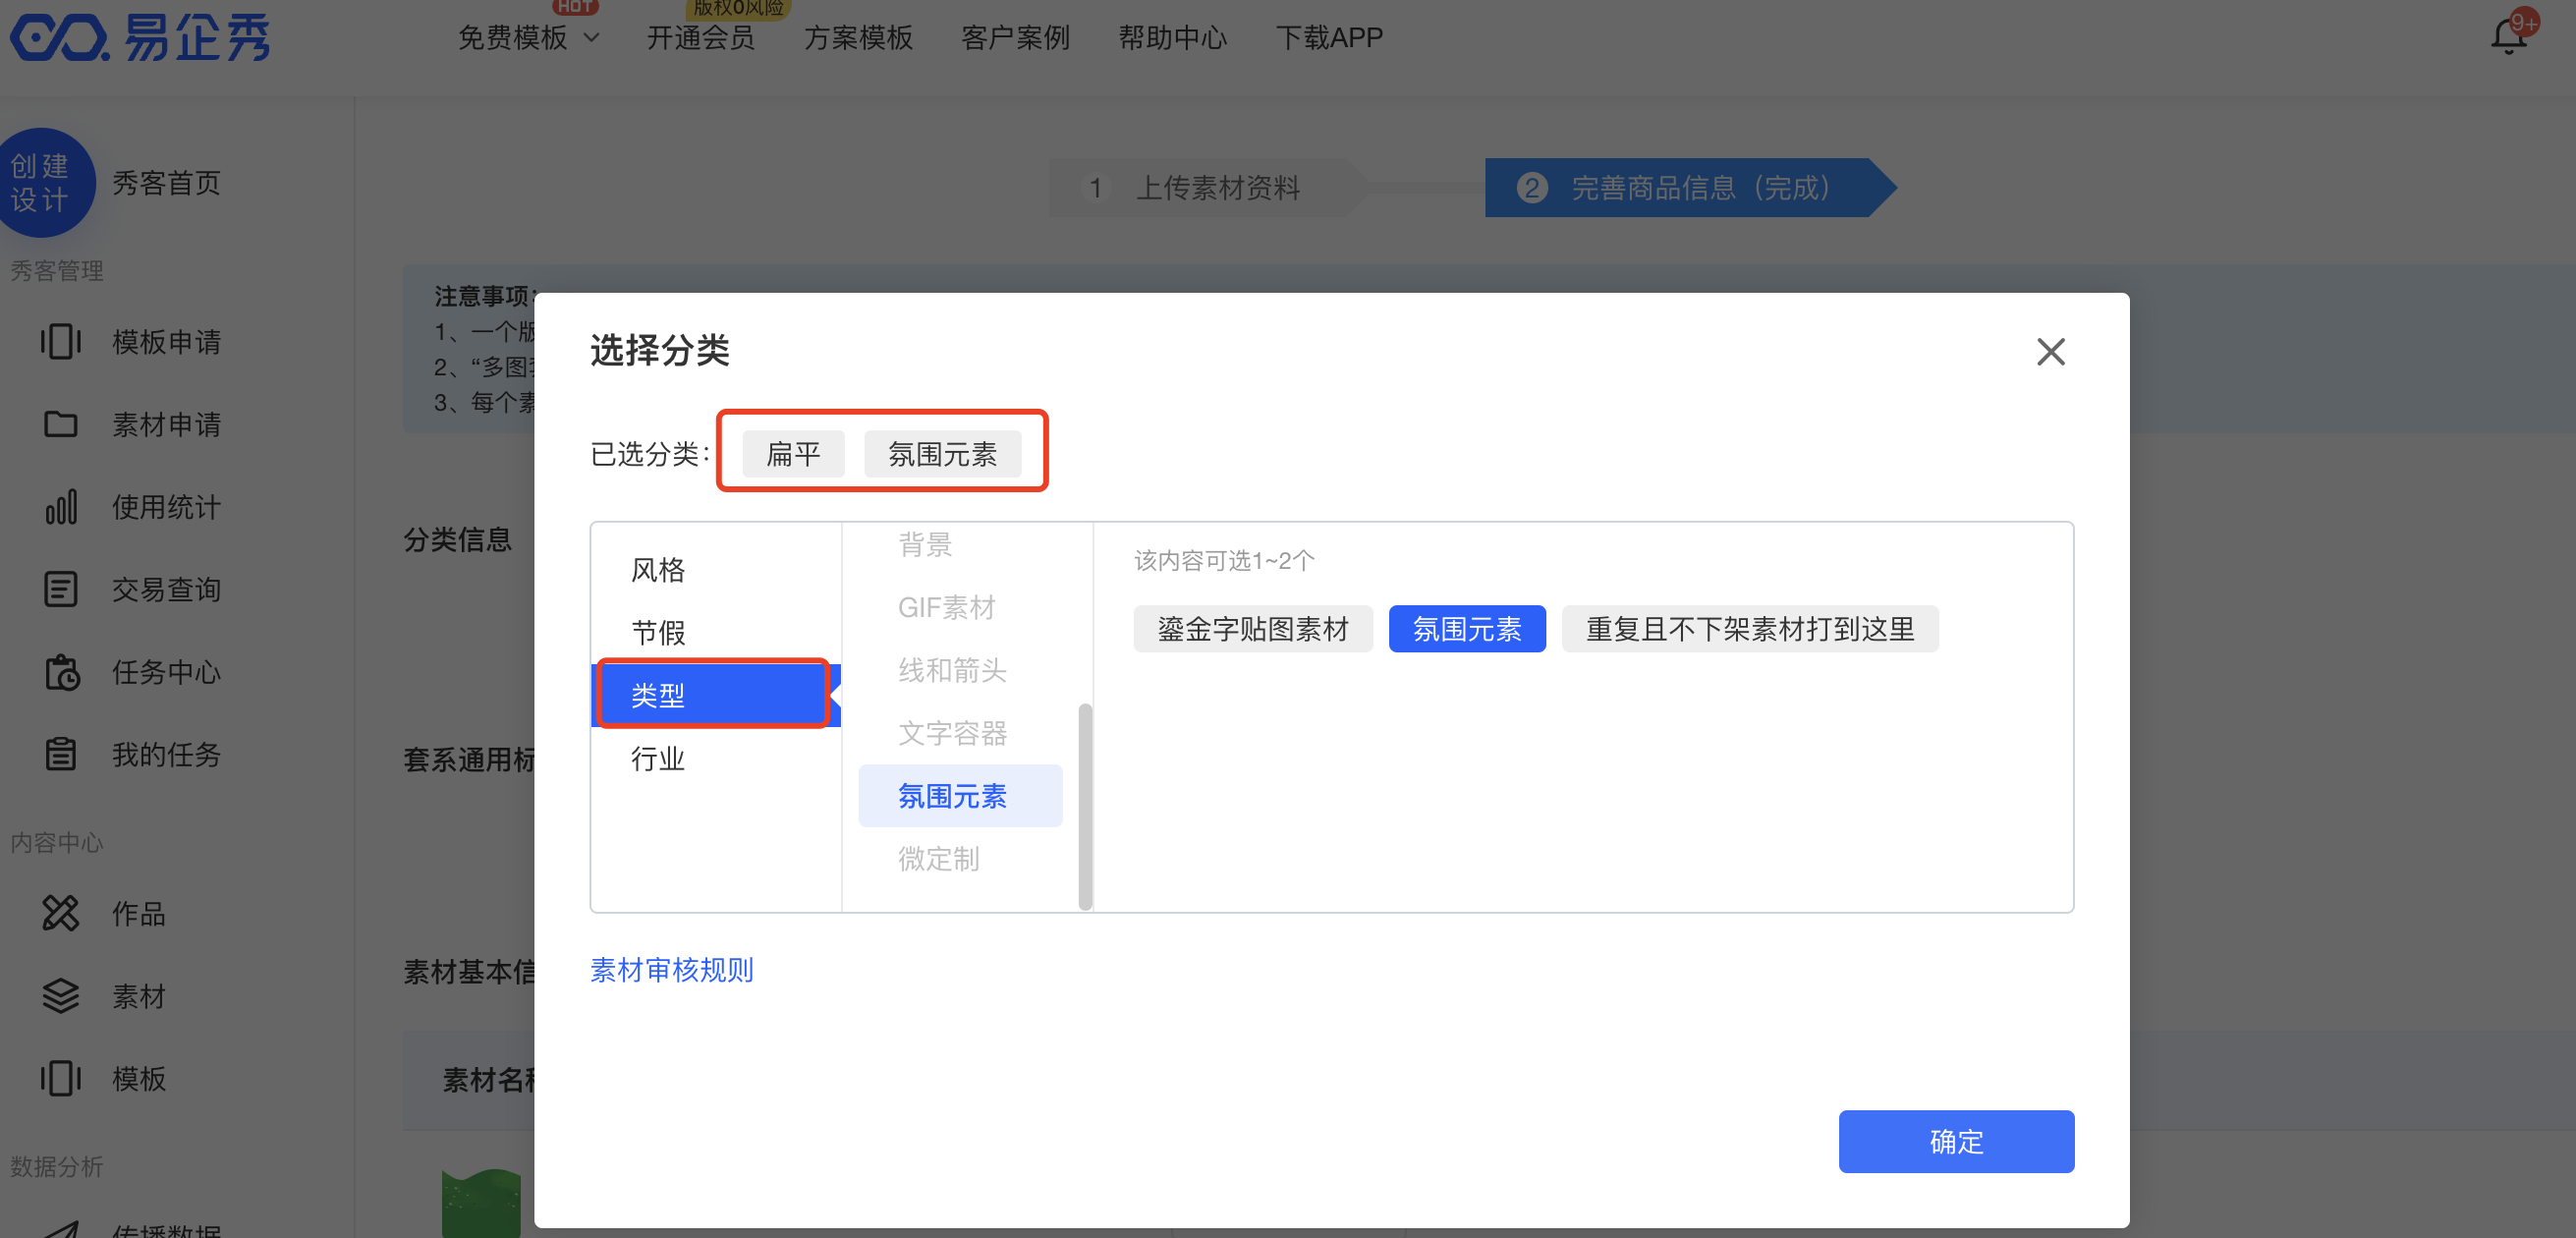Click the 模板申请 sidebar icon
This screenshot has height=1238, width=2576.
coord(60,341)
